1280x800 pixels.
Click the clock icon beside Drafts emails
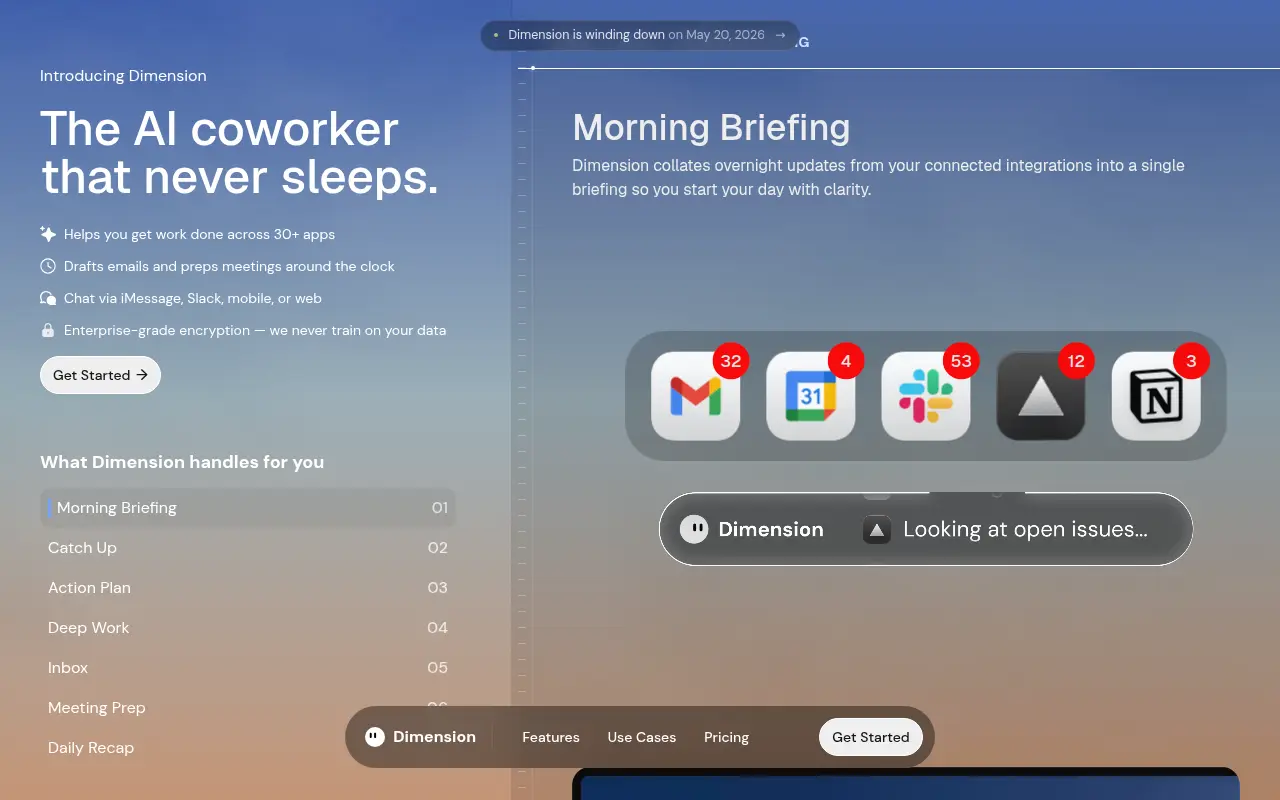coord(48,266)
